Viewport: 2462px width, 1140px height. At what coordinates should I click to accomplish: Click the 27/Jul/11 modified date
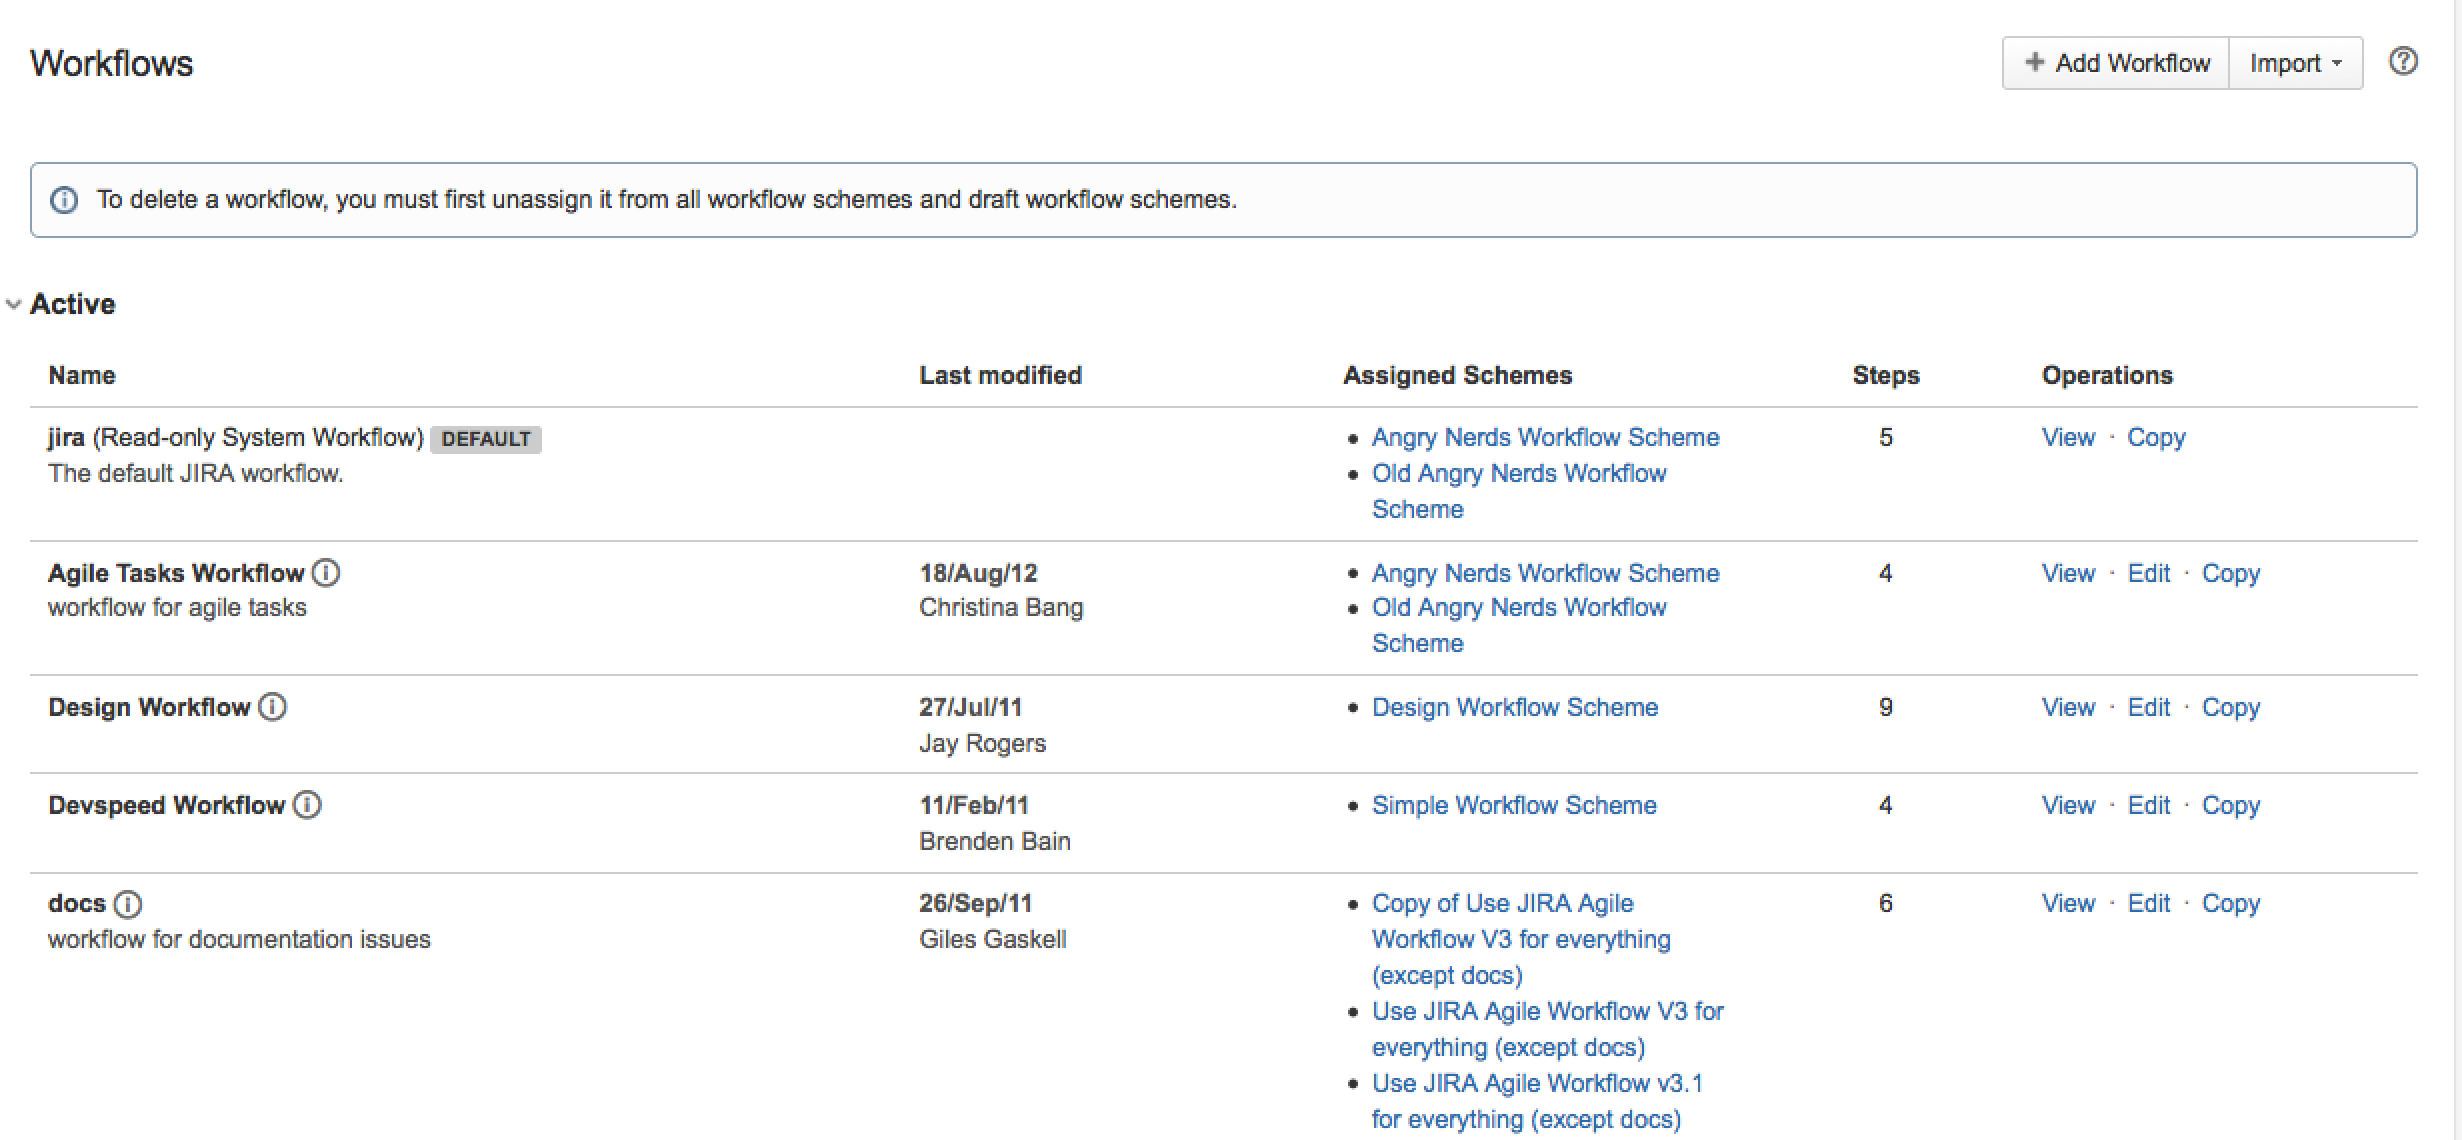pyautogui.click(x=971, y=707)
